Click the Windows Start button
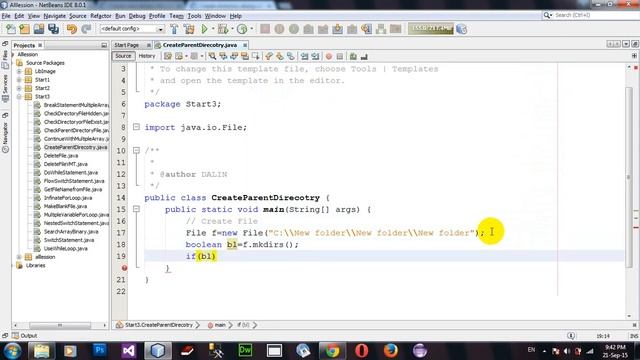 [x=13, y=350]
